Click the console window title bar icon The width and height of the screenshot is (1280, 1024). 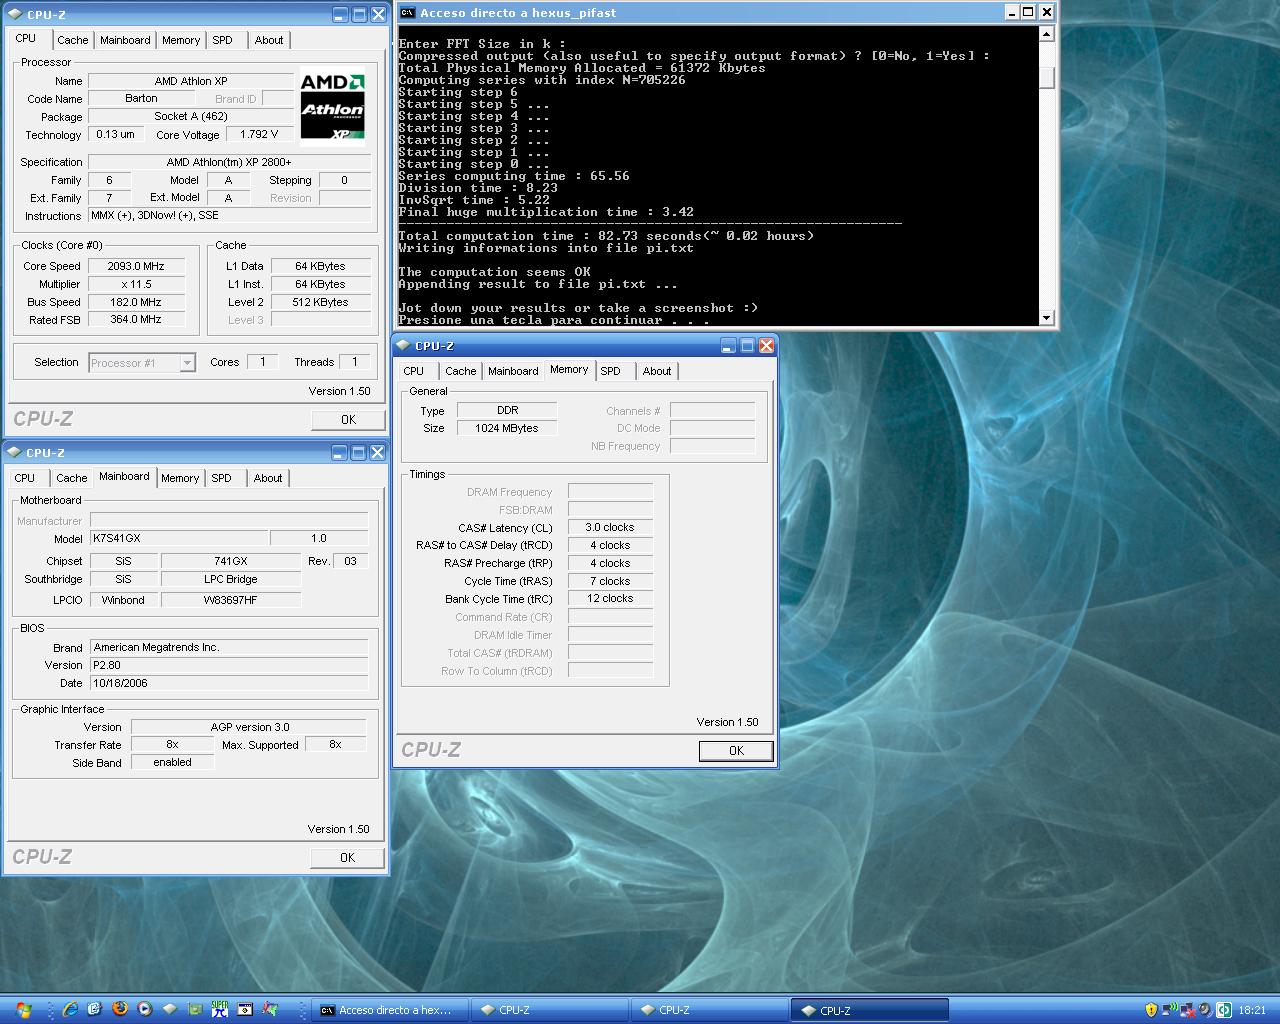(x=407, y=13)
